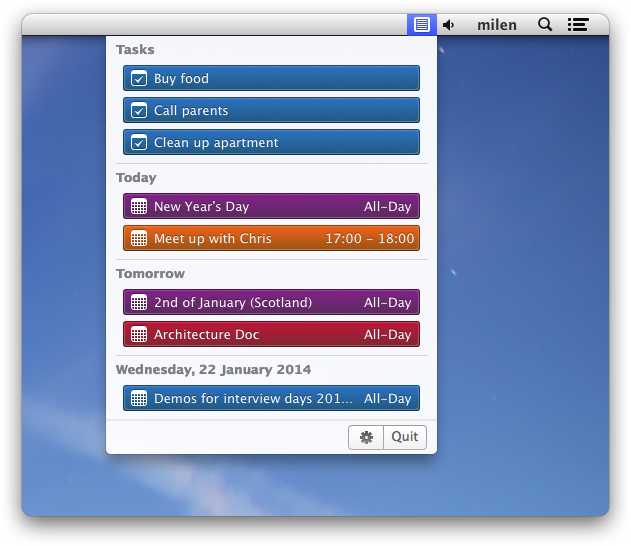Open the New Year's Day event

pos(271,206)
